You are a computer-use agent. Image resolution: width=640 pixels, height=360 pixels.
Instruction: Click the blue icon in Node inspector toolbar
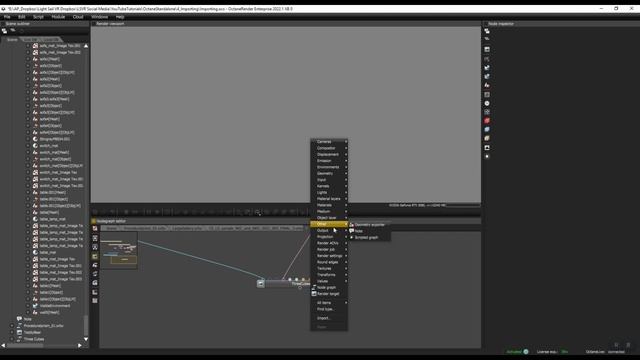[x=487, y=129]
